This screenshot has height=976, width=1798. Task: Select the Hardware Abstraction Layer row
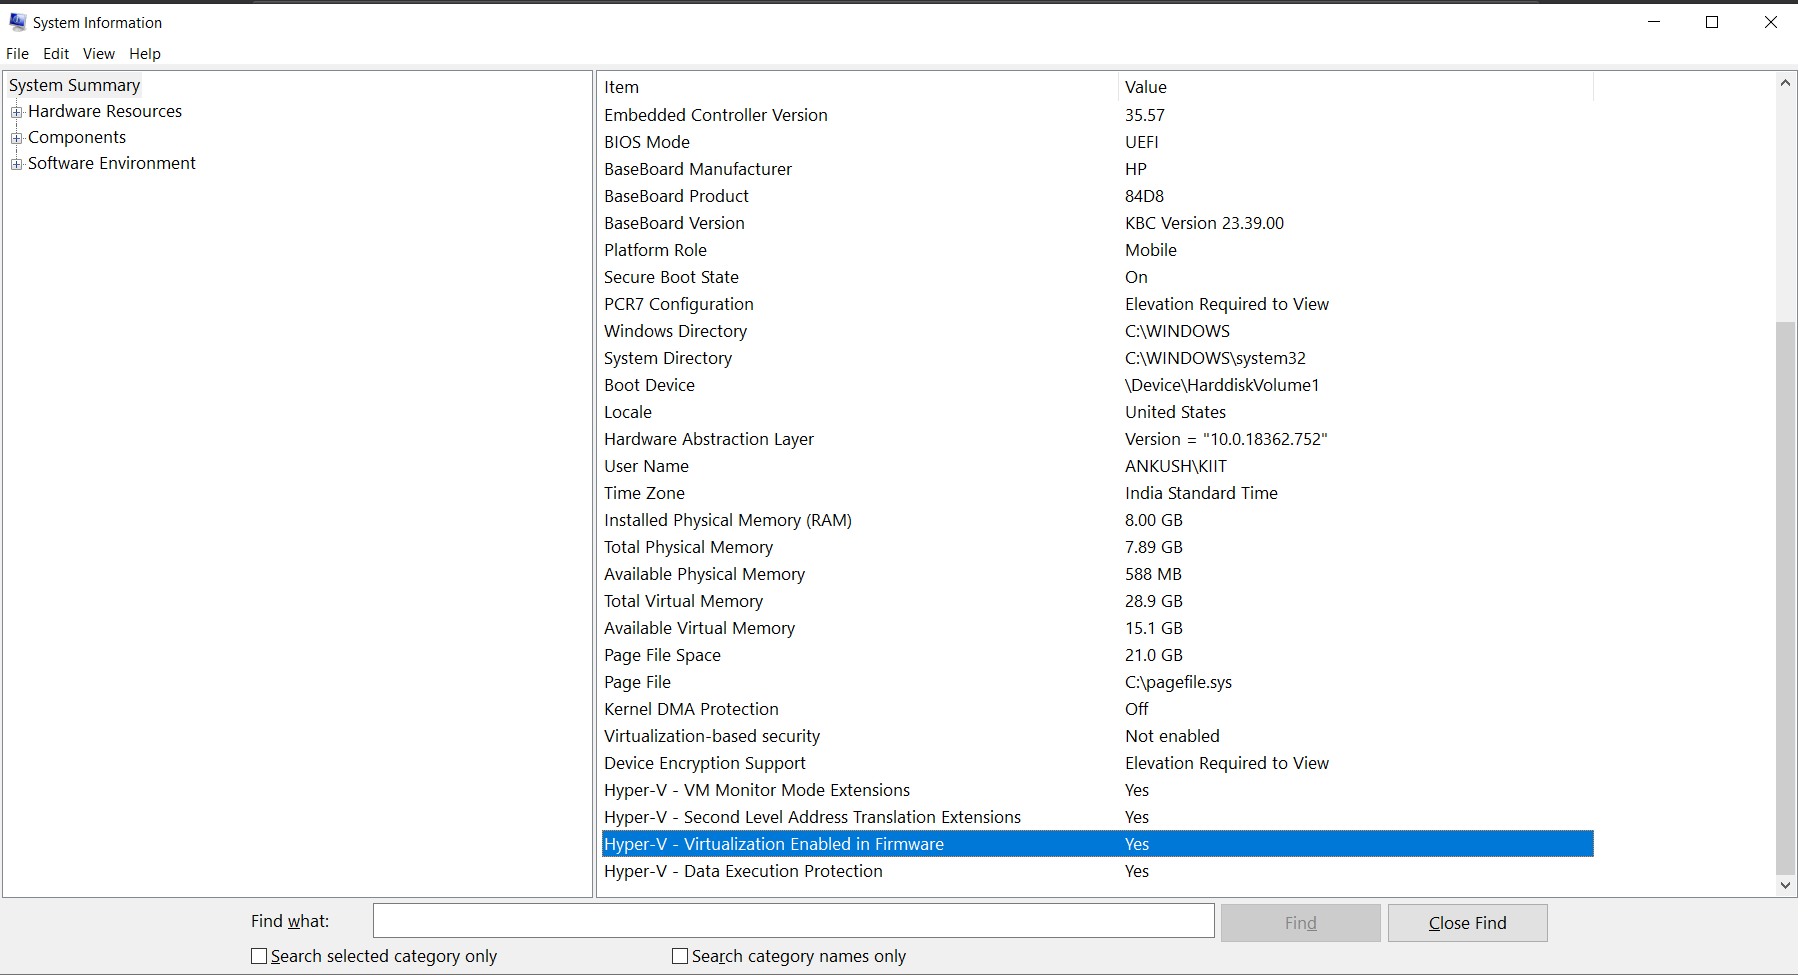pyautogui.click(x=1097, y=439)
